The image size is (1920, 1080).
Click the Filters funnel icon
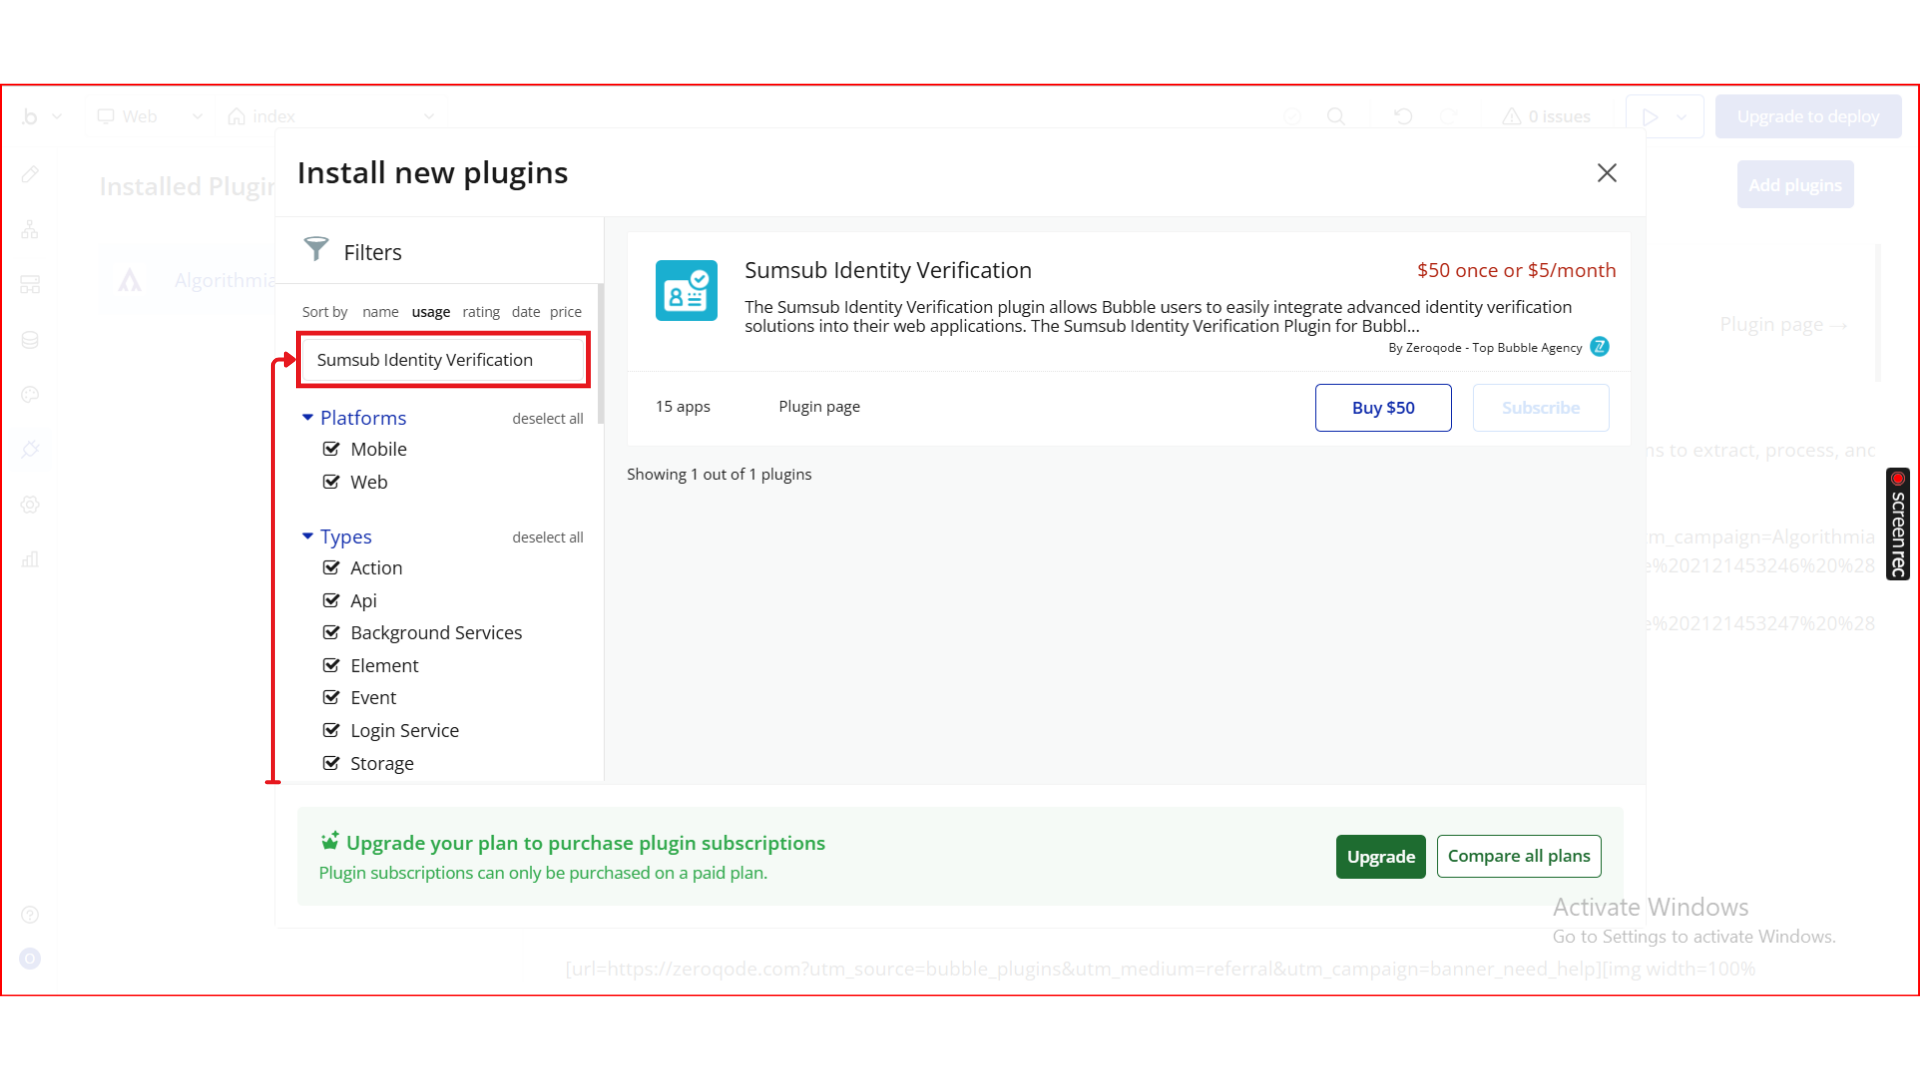point(316,249)
